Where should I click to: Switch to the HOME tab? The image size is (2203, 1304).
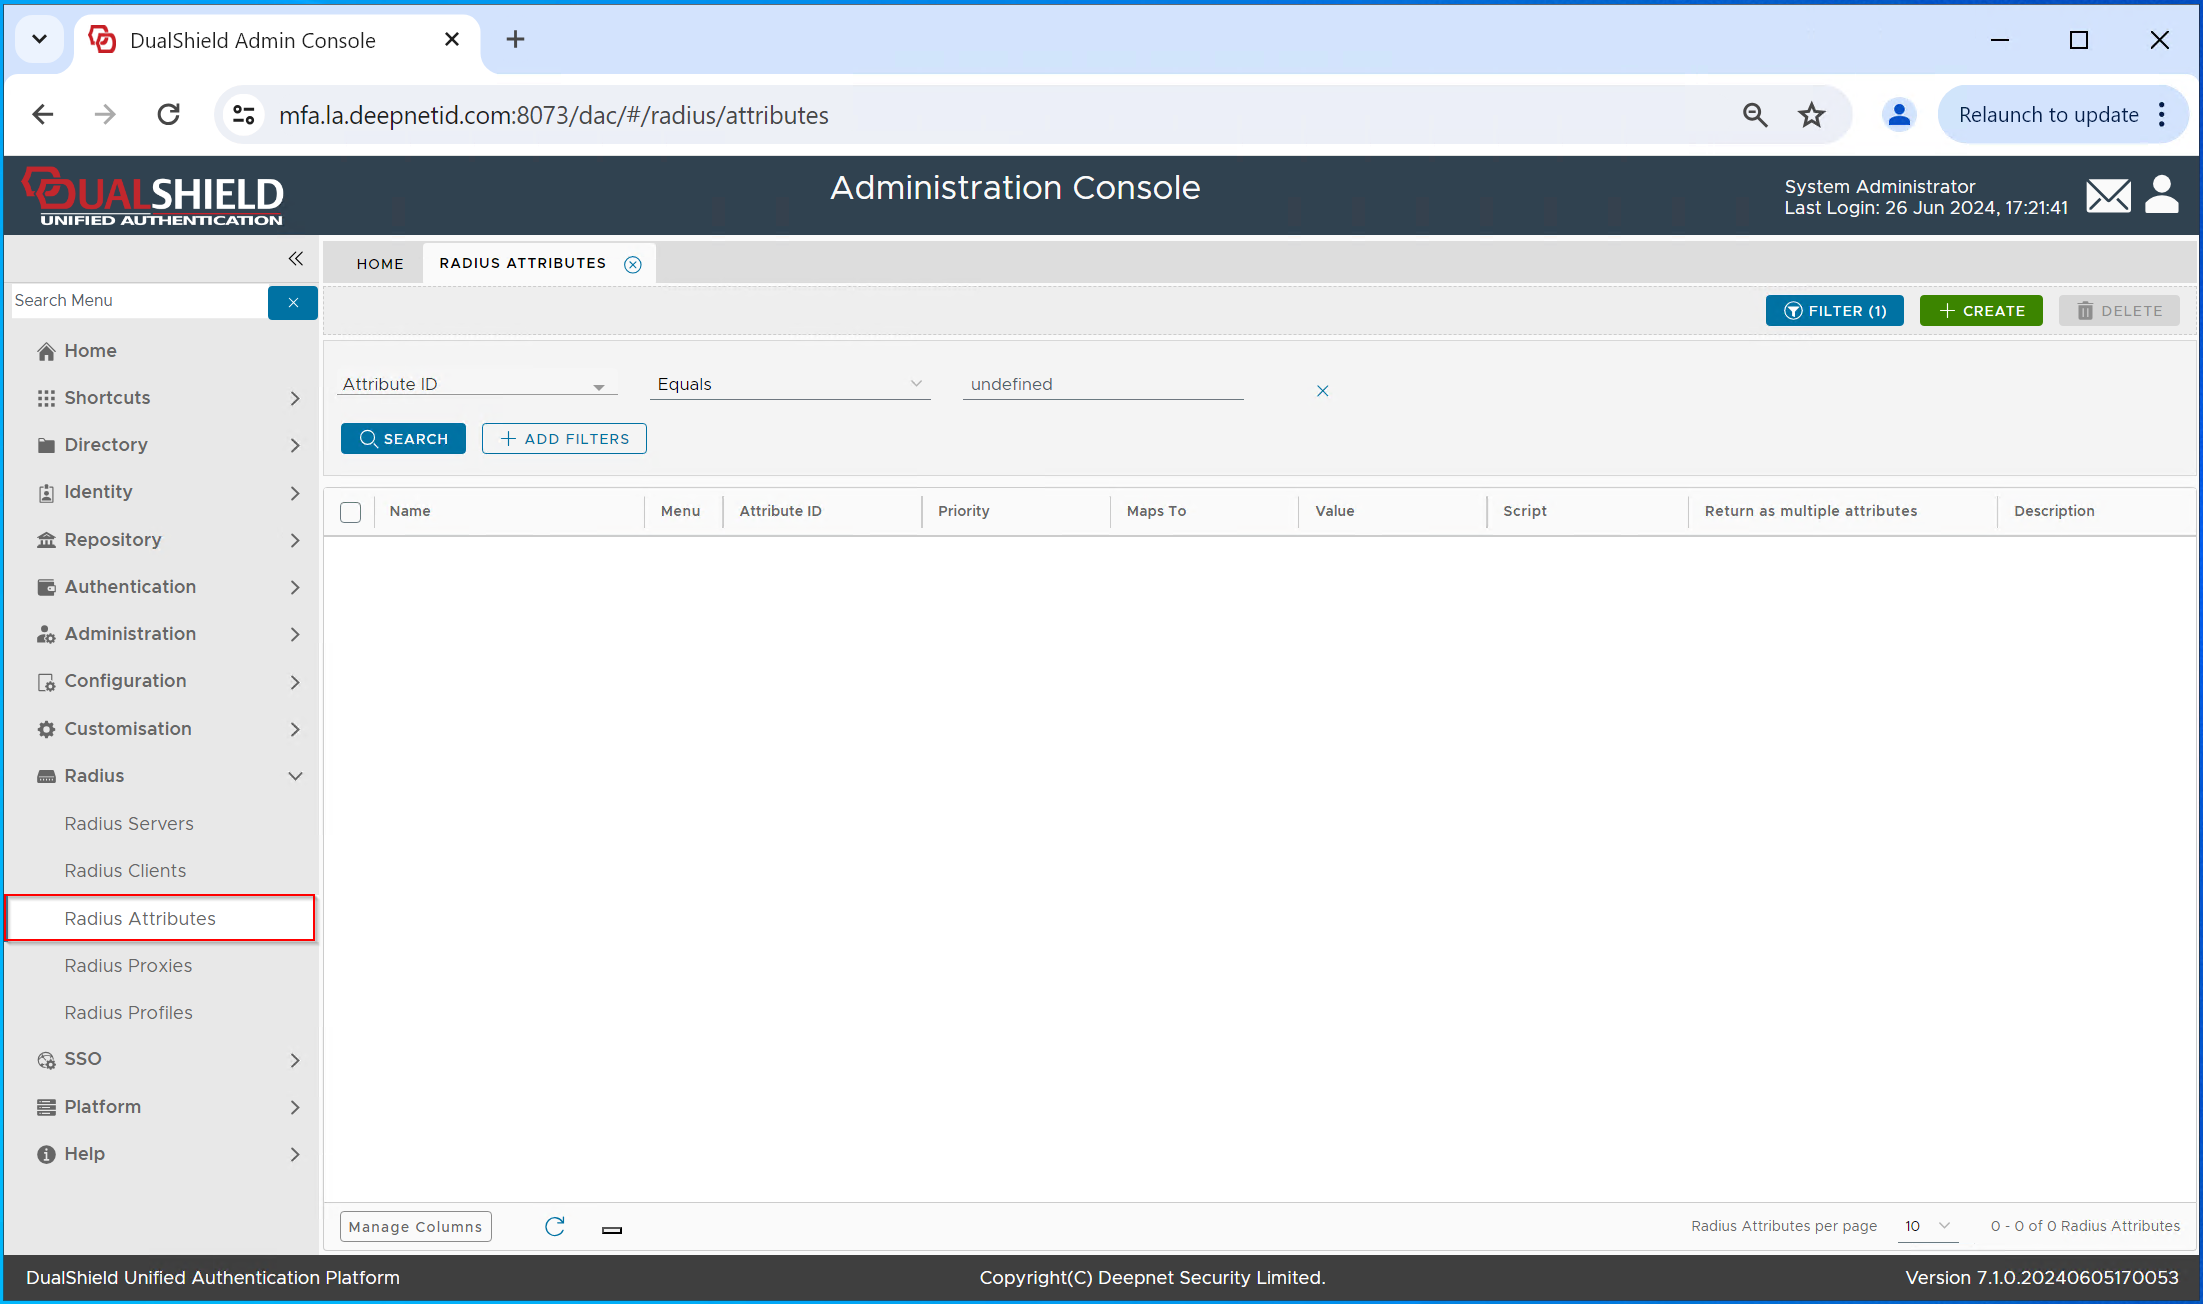pos(380,264)
